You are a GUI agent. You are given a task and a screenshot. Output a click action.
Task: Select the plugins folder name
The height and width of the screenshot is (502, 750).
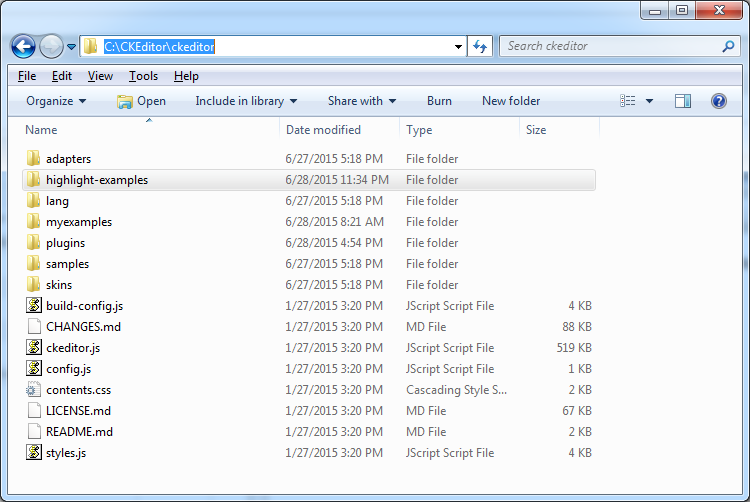click(x=66, y=243)
